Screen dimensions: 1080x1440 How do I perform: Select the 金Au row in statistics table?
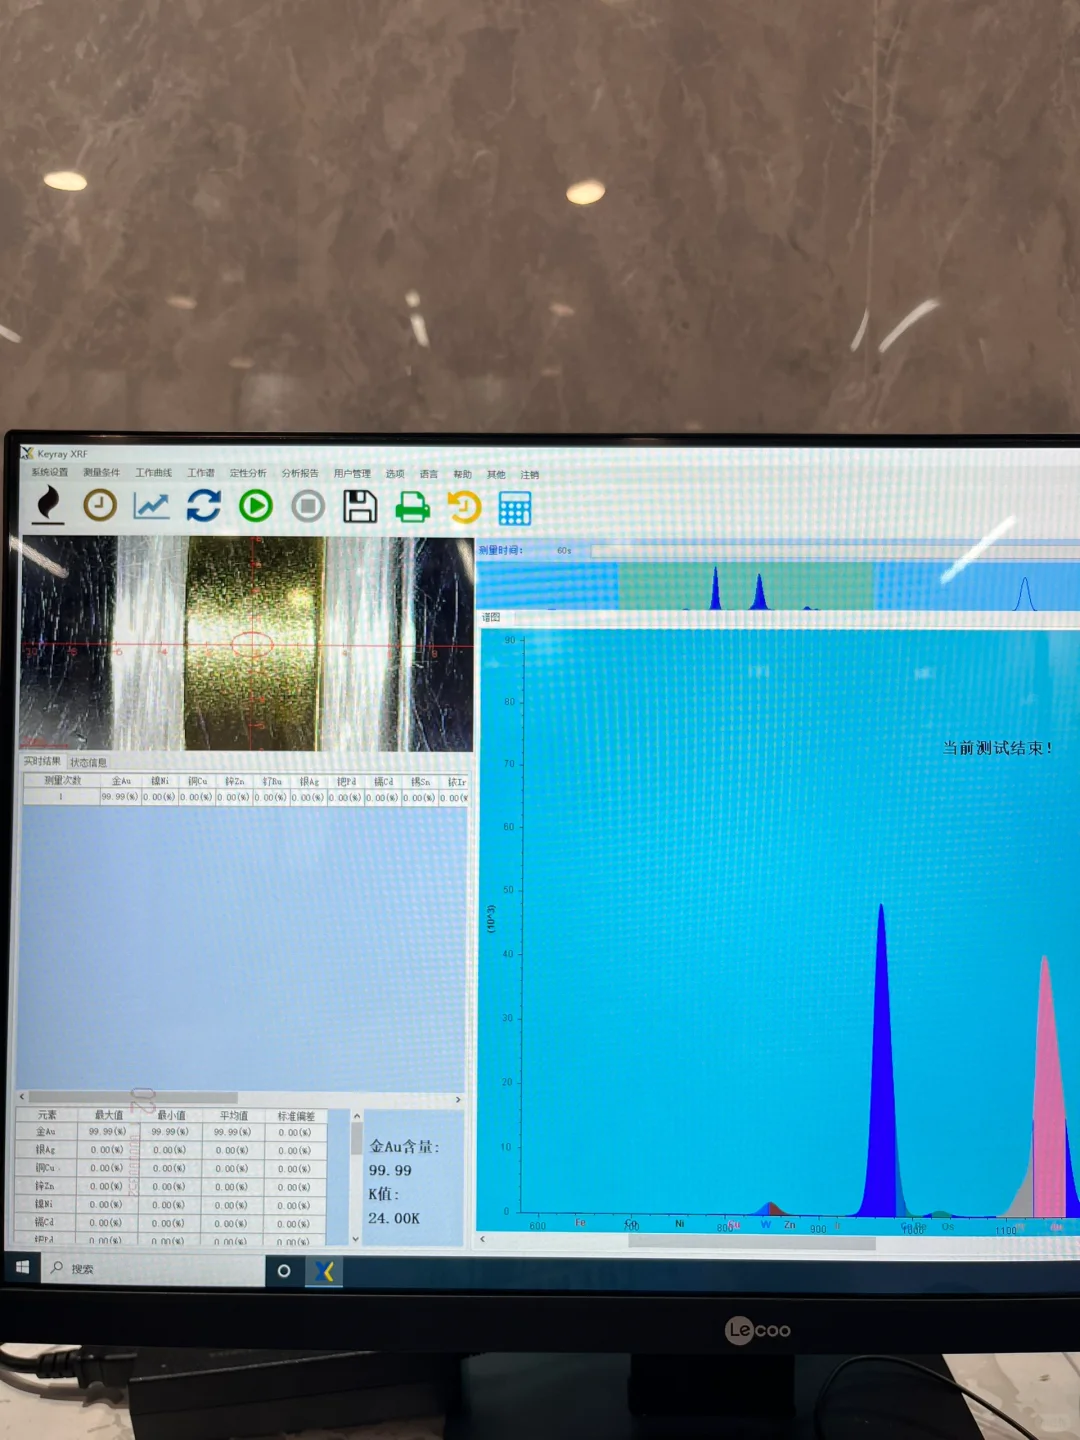(171, 1132)
